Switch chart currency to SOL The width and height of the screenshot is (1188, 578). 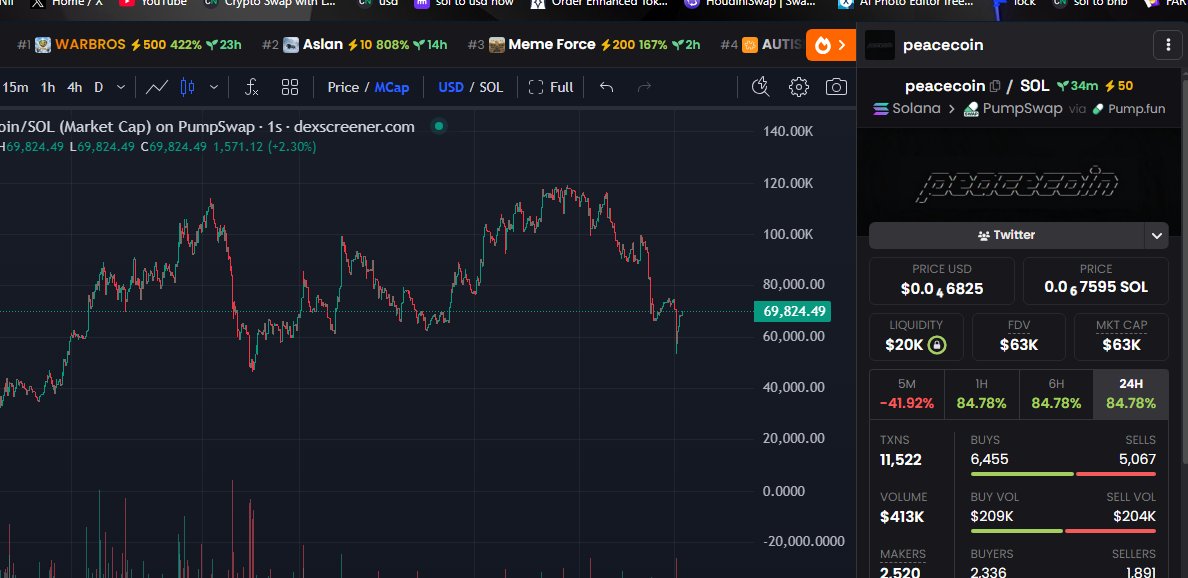click(x=491, y=87)
